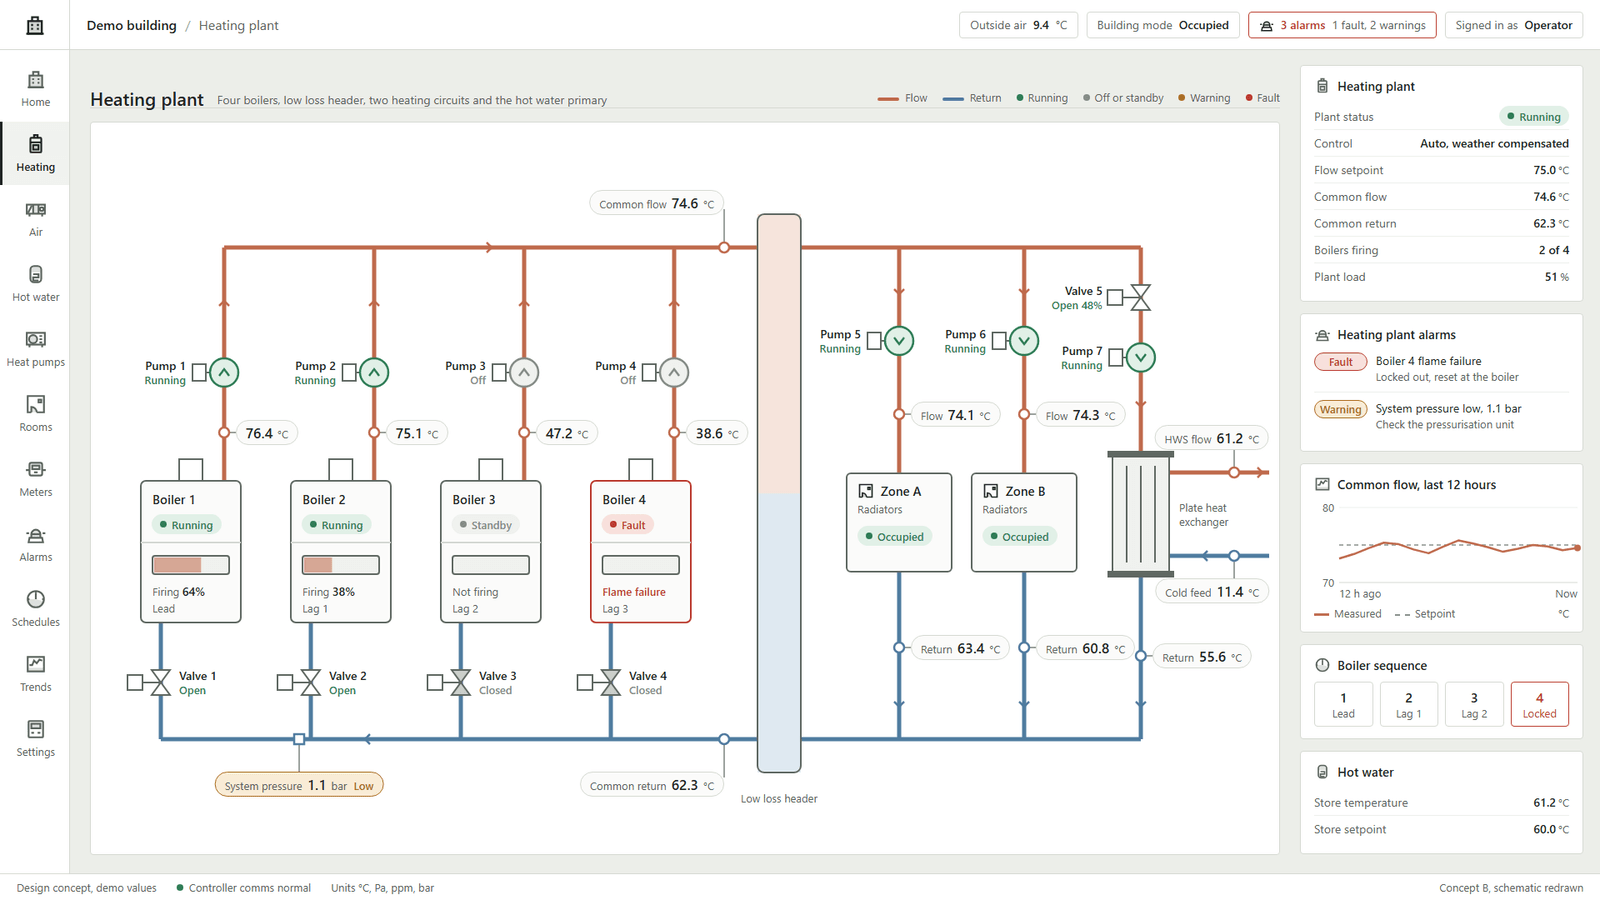
Task: Open the Zone A radiators card
Action: pyautogui.click(x=899, y=522)
